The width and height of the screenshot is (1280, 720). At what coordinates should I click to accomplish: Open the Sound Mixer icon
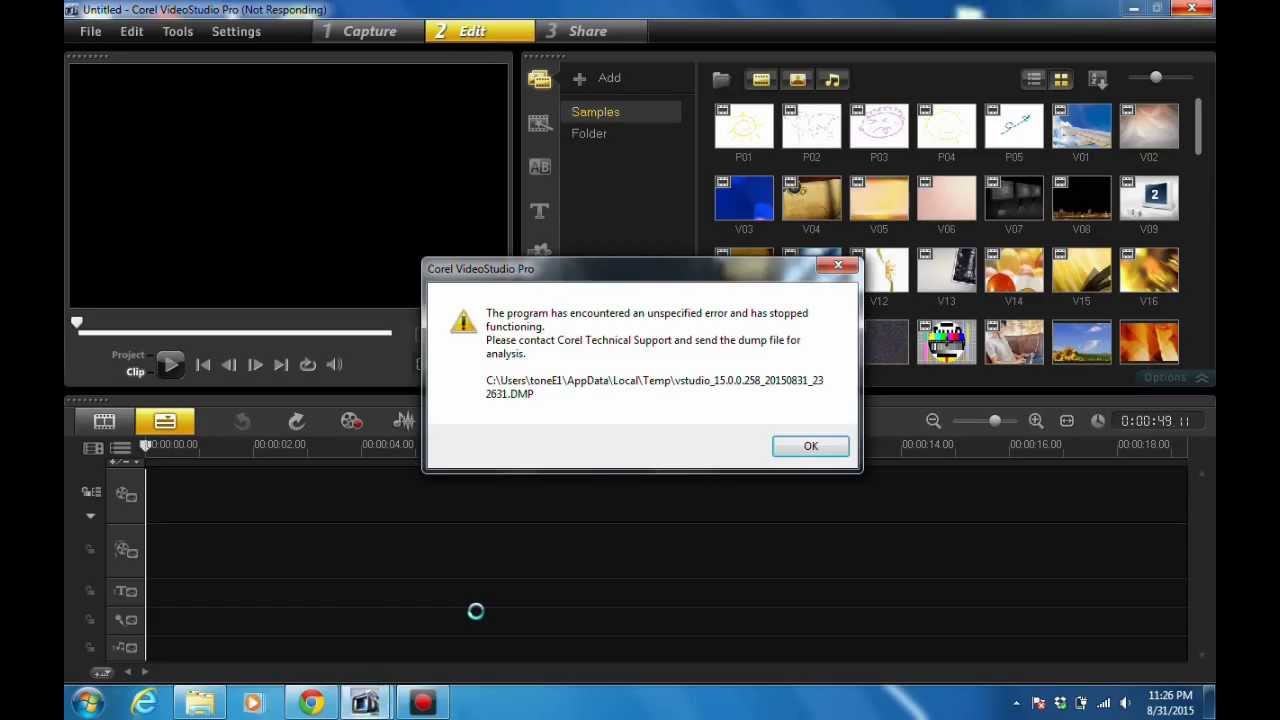pos(404,421)
